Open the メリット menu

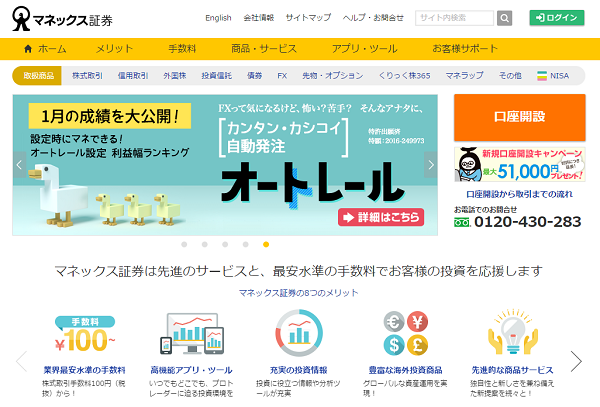tap(114, 49)
